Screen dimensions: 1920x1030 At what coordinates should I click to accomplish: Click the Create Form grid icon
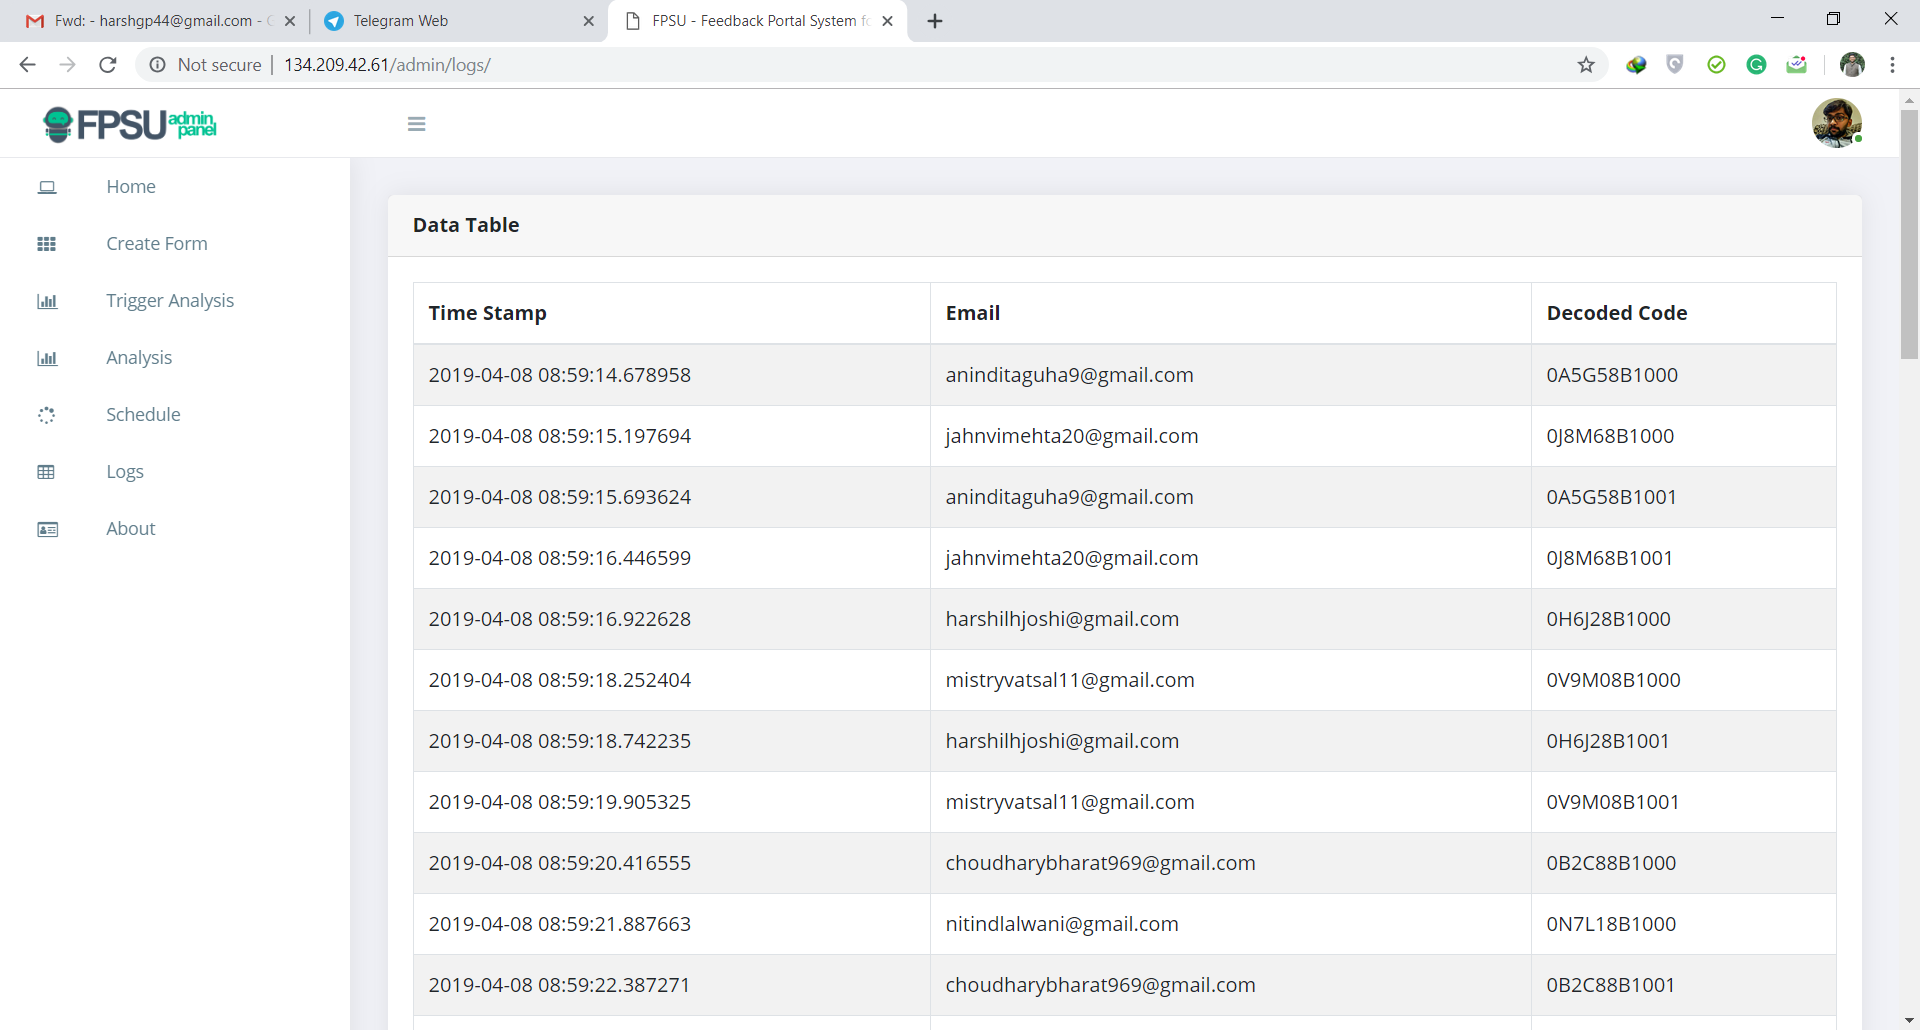47,244
